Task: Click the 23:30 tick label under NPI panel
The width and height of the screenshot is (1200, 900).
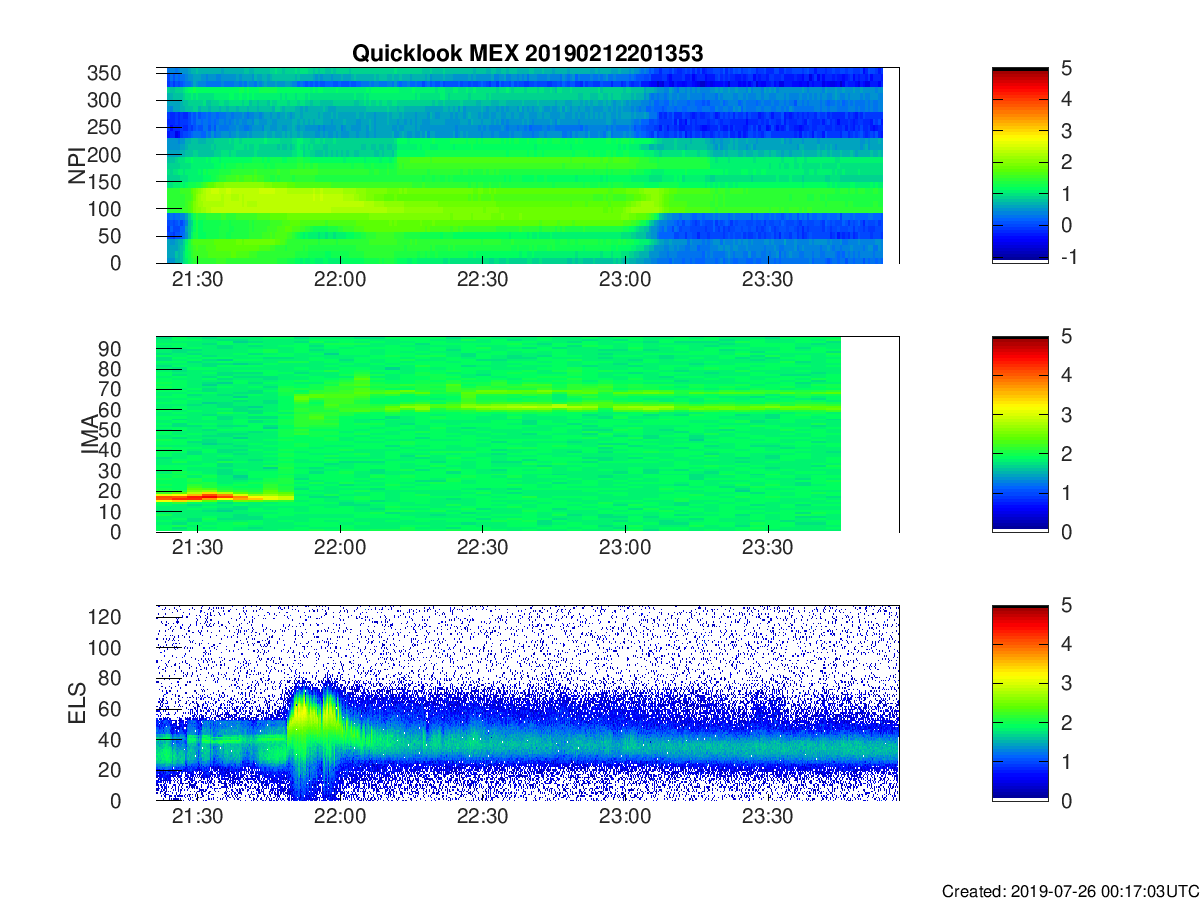Action: pyautogui.click(x=768, y=280)
